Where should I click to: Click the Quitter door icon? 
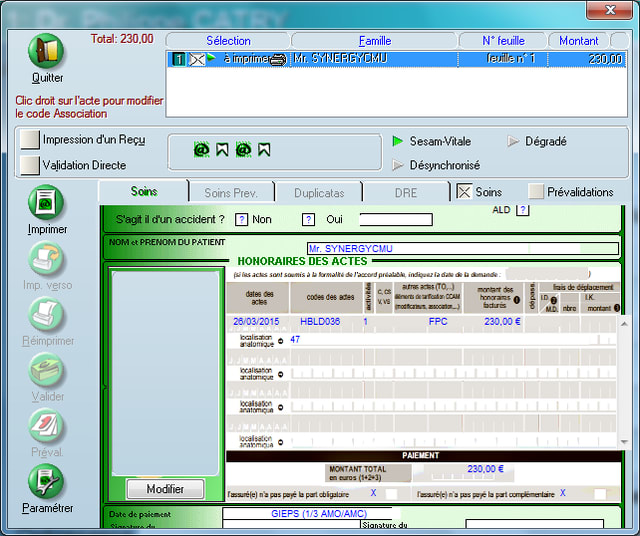(46, 52)
